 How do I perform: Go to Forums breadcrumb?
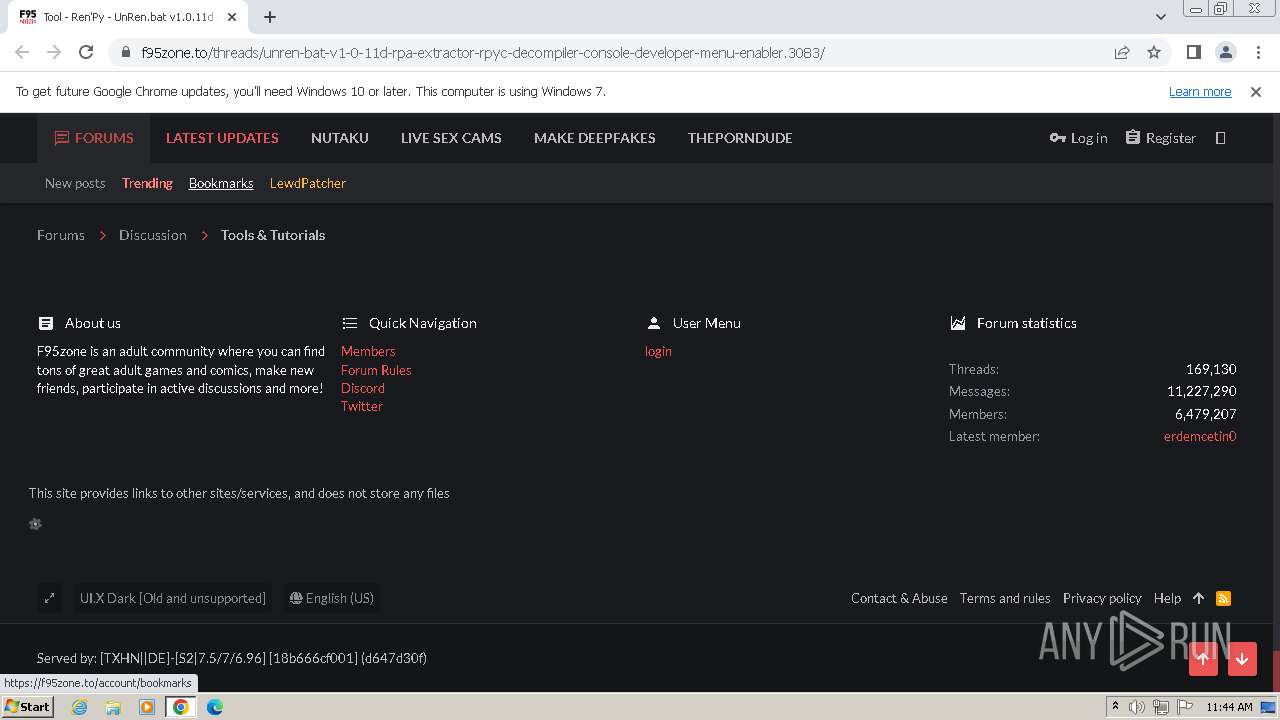pos(61,235)
